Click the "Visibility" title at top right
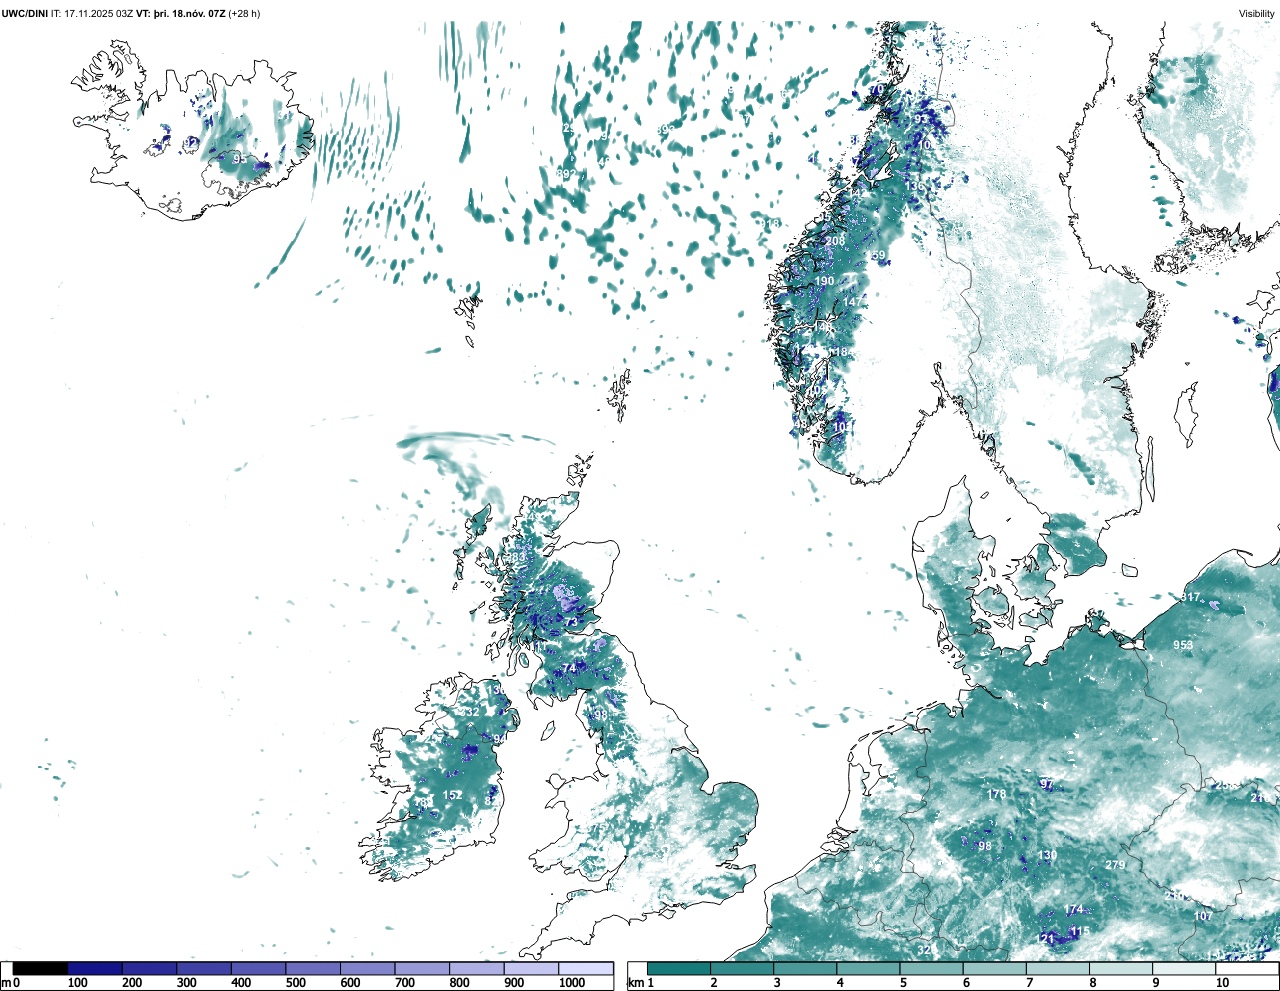Screen dimensions: 1280x991 pyautogui.click(x=1257, y=13)
